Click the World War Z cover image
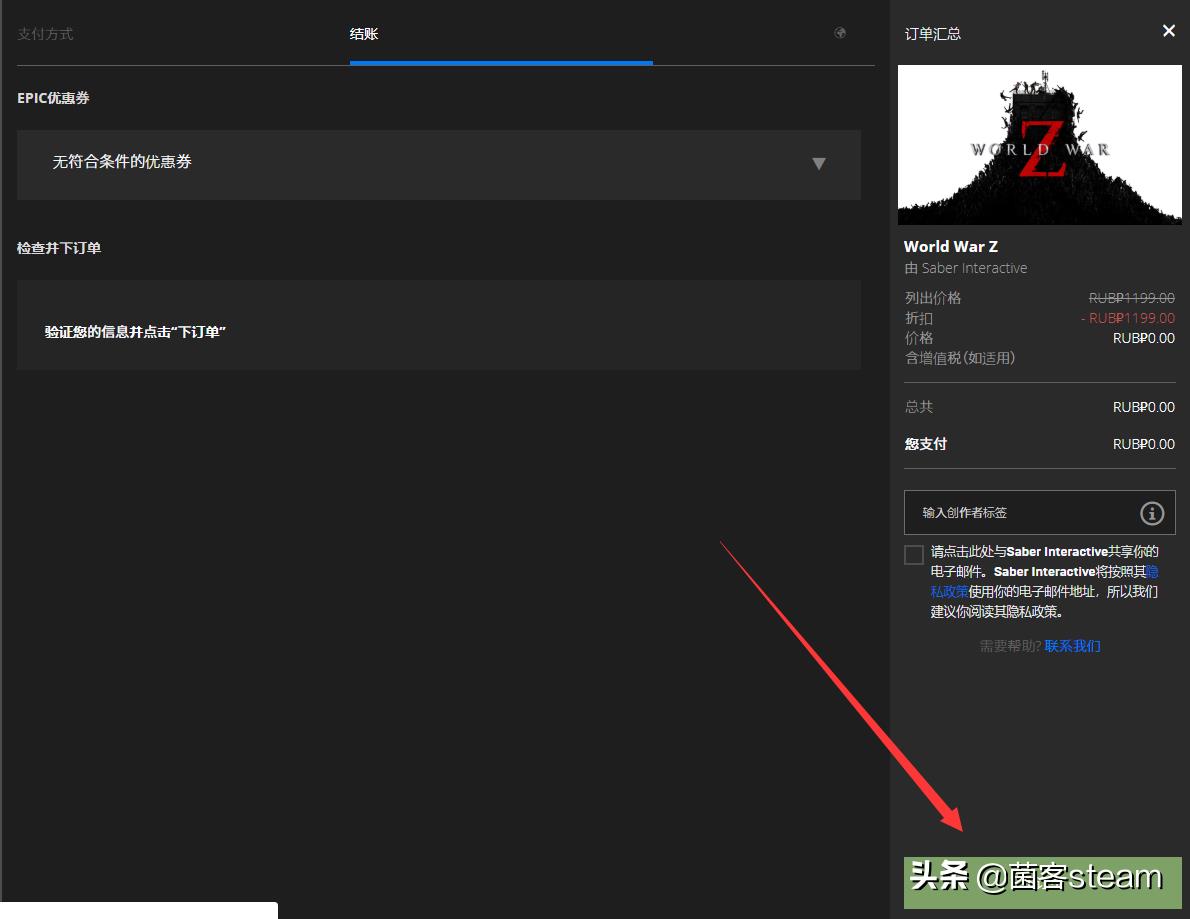The image size is (1190, 919). pyautogui.click(x=1039, y=145)
